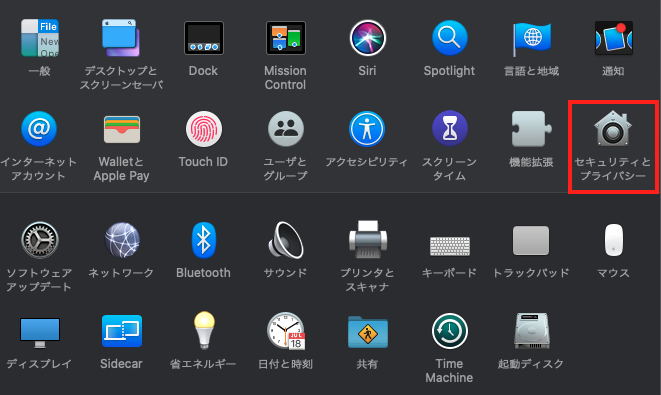Open ユーザとグループ preferences

click(x=285, y=129)
